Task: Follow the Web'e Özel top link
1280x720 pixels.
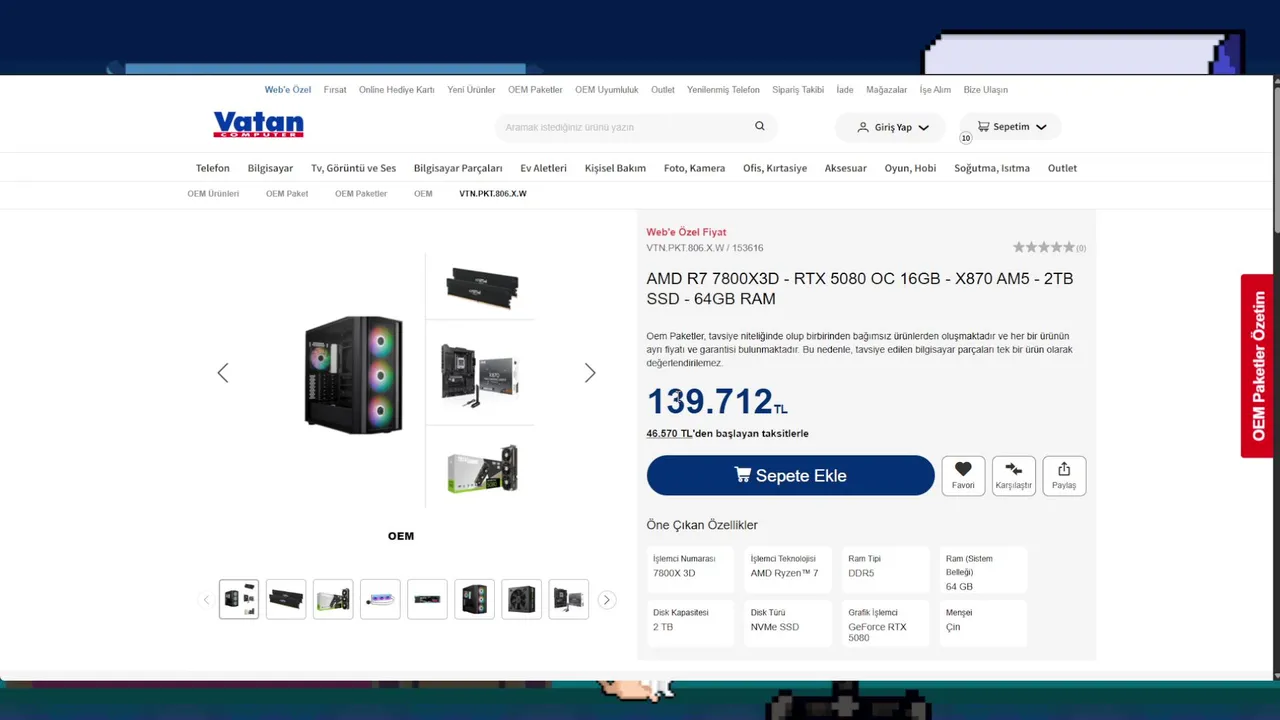Action: 288,90
